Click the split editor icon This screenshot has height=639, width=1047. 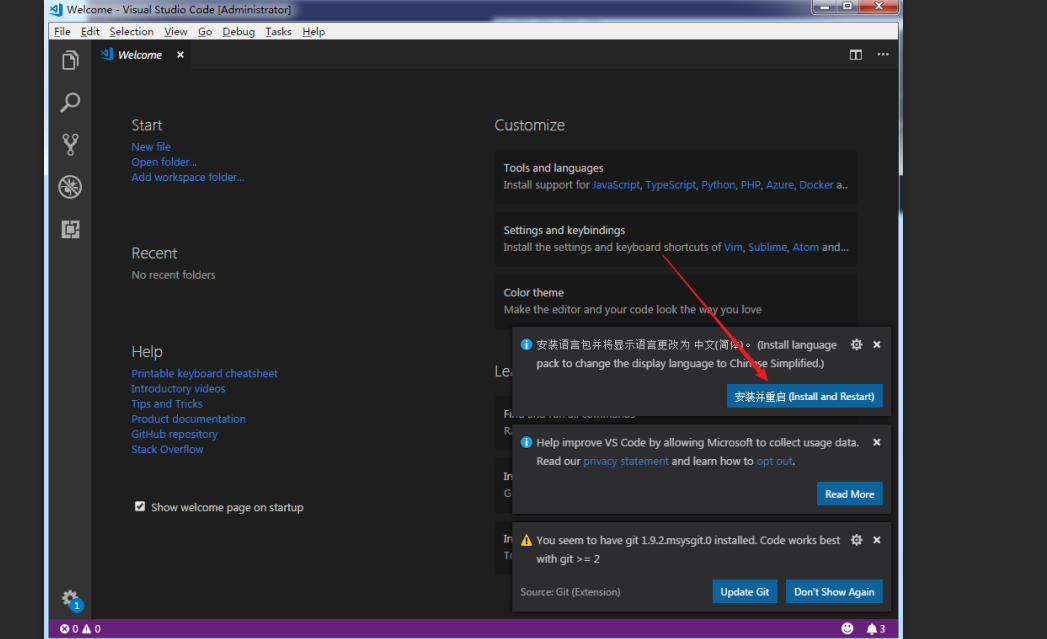click(x=855, y=55)
